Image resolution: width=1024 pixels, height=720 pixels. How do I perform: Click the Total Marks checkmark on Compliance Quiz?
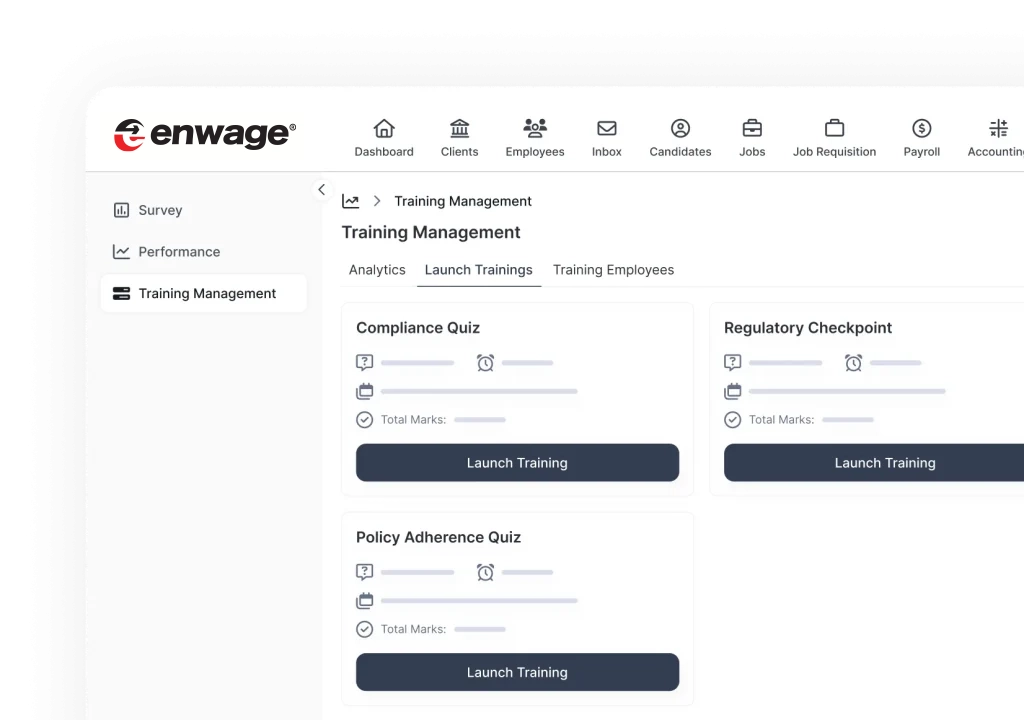(365, 420)
